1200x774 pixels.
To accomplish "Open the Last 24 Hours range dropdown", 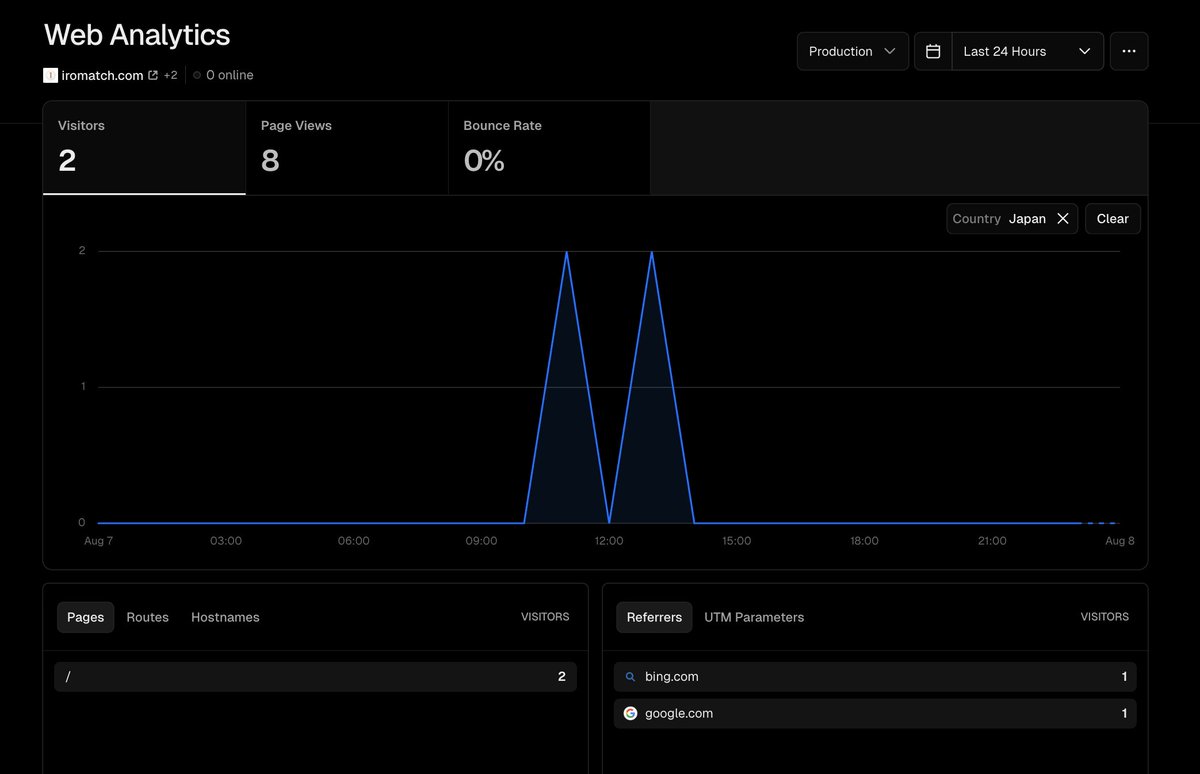I will point(1028,51).
